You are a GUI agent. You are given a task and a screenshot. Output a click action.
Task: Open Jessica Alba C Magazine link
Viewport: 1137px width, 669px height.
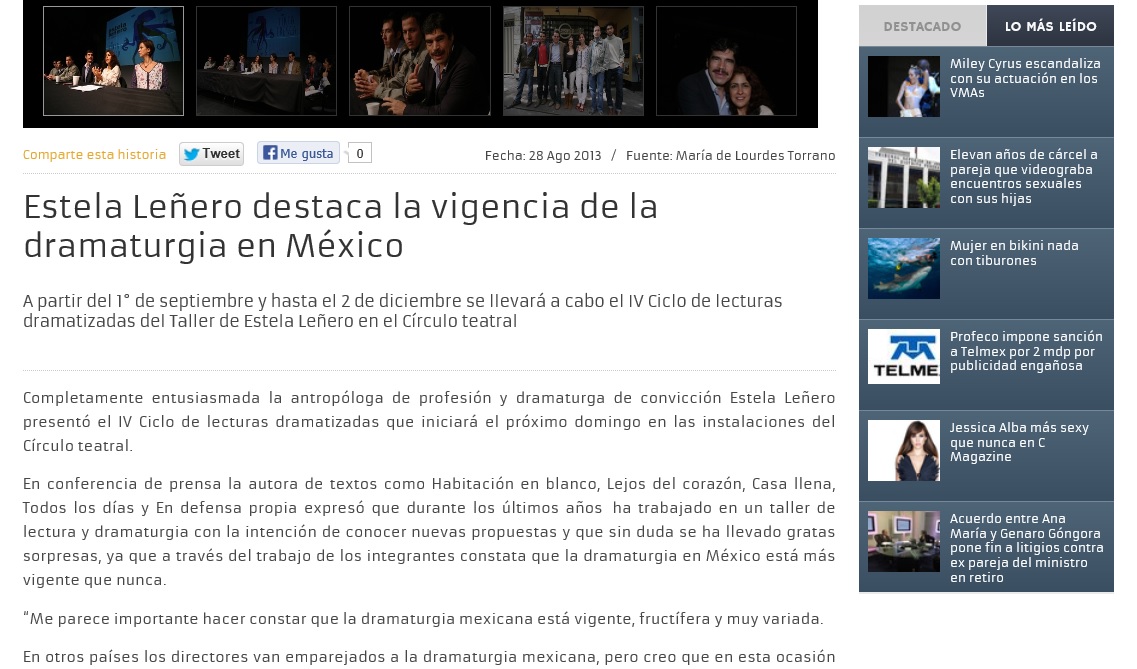(1019, 442)
